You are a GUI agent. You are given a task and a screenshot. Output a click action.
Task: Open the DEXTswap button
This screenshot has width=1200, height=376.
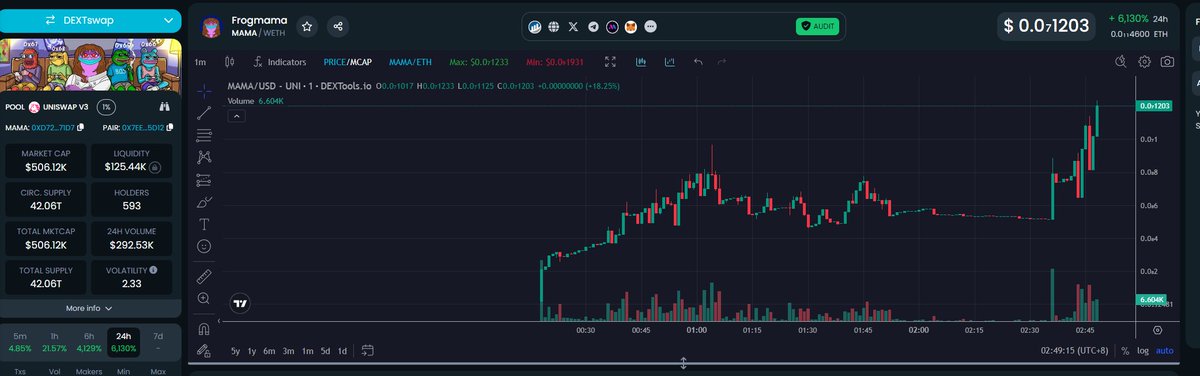coord(90,19)
